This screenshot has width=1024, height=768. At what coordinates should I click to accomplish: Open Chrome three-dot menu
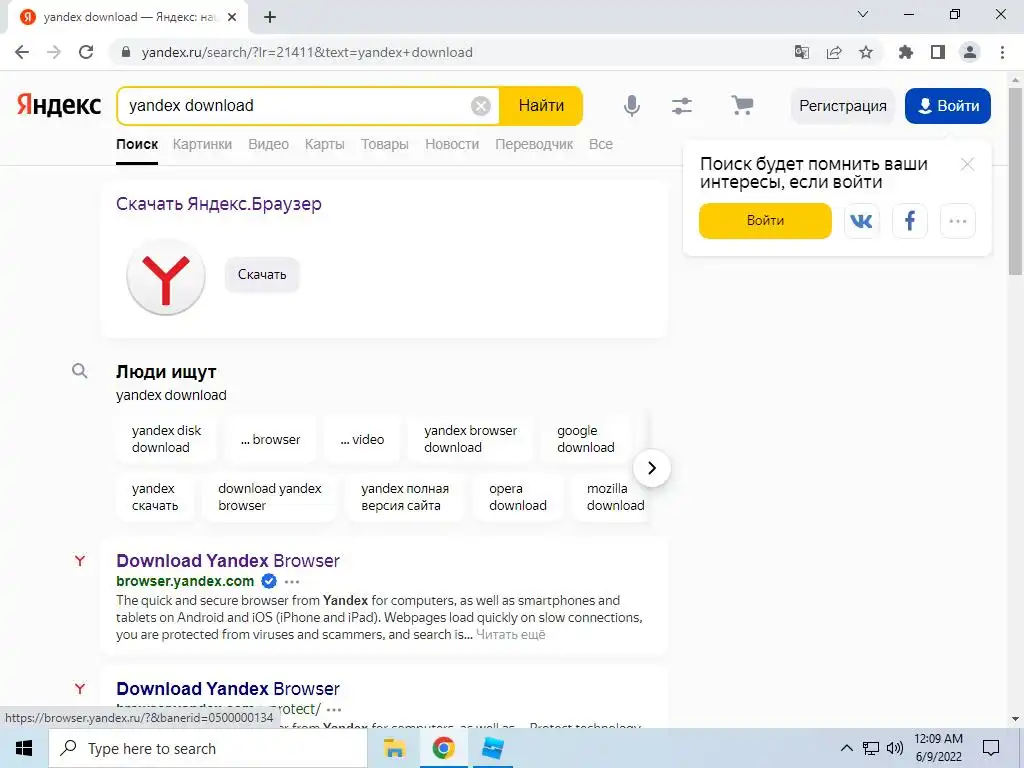pyautogui.click(x=1002, y=52)
